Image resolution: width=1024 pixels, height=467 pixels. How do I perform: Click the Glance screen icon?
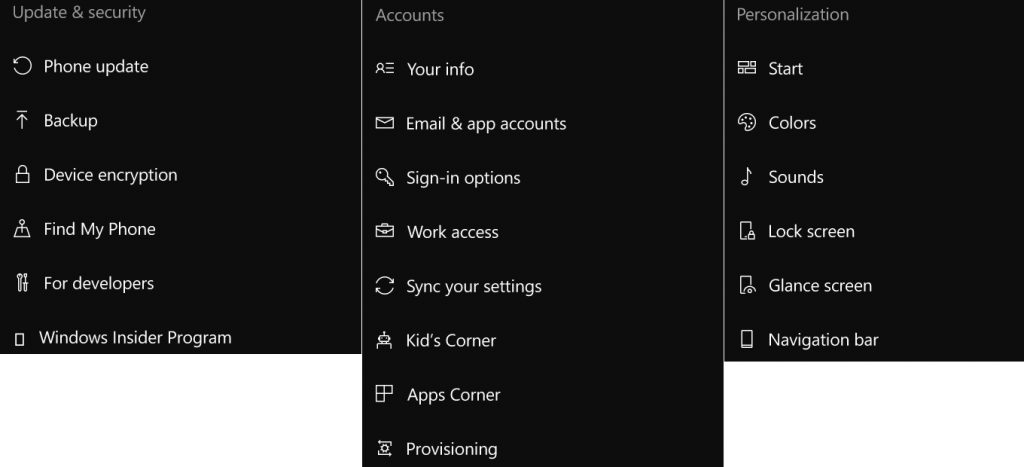pyautogui.click(x=747, y=285)
